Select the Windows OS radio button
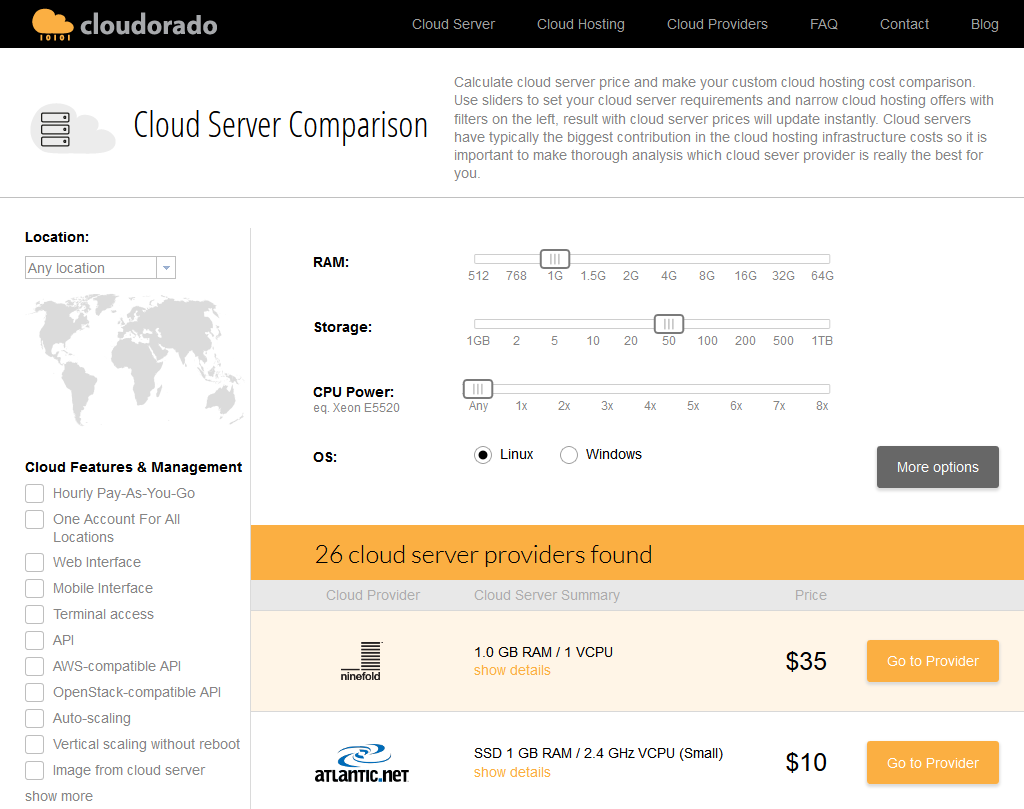1024x809 pixels. pos(569,455)
